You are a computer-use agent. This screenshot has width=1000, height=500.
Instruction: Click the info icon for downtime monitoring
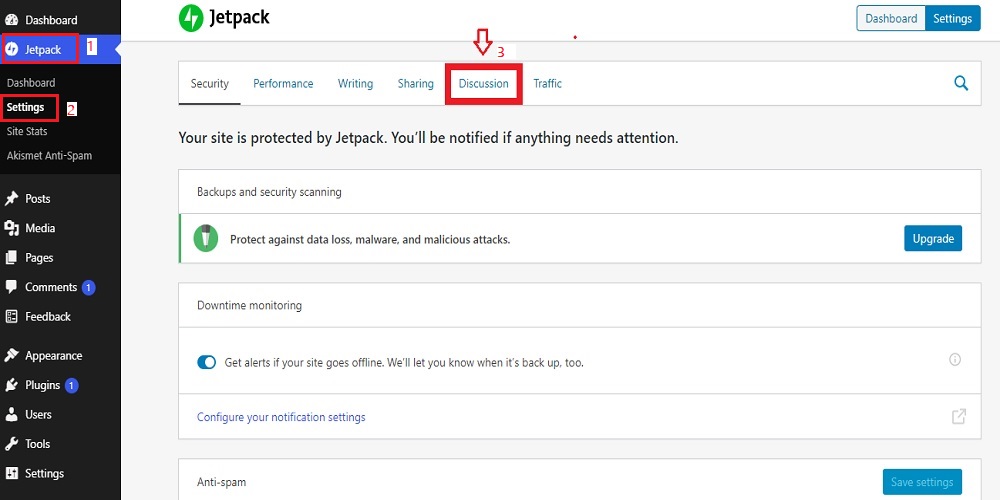(x=955, y=360)
